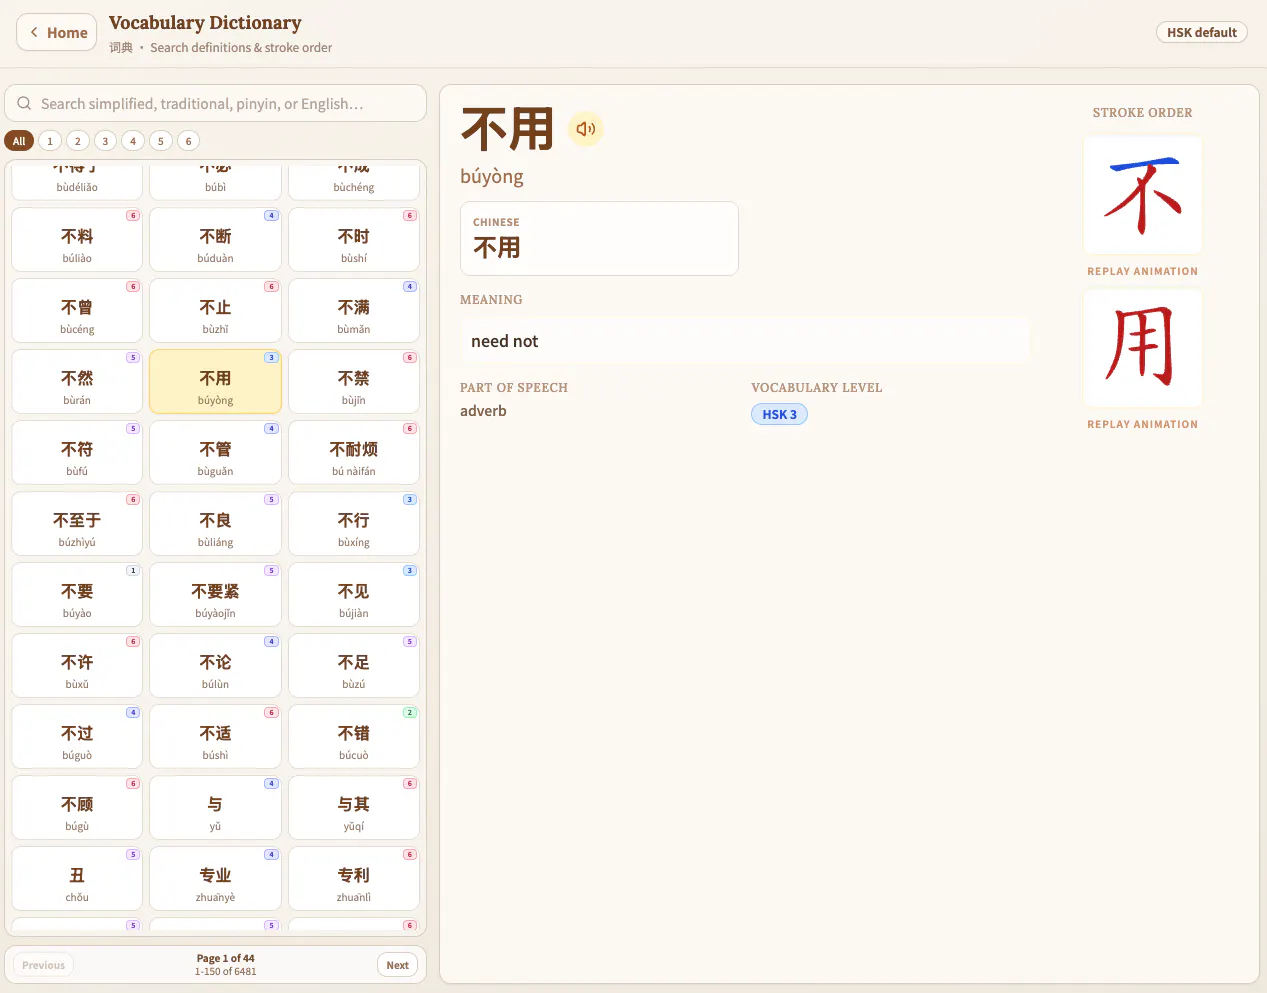This screenshot has height=993, width=1267.
Task: Open the partially visible bùchéng card
Action: [x=354, y=182]
